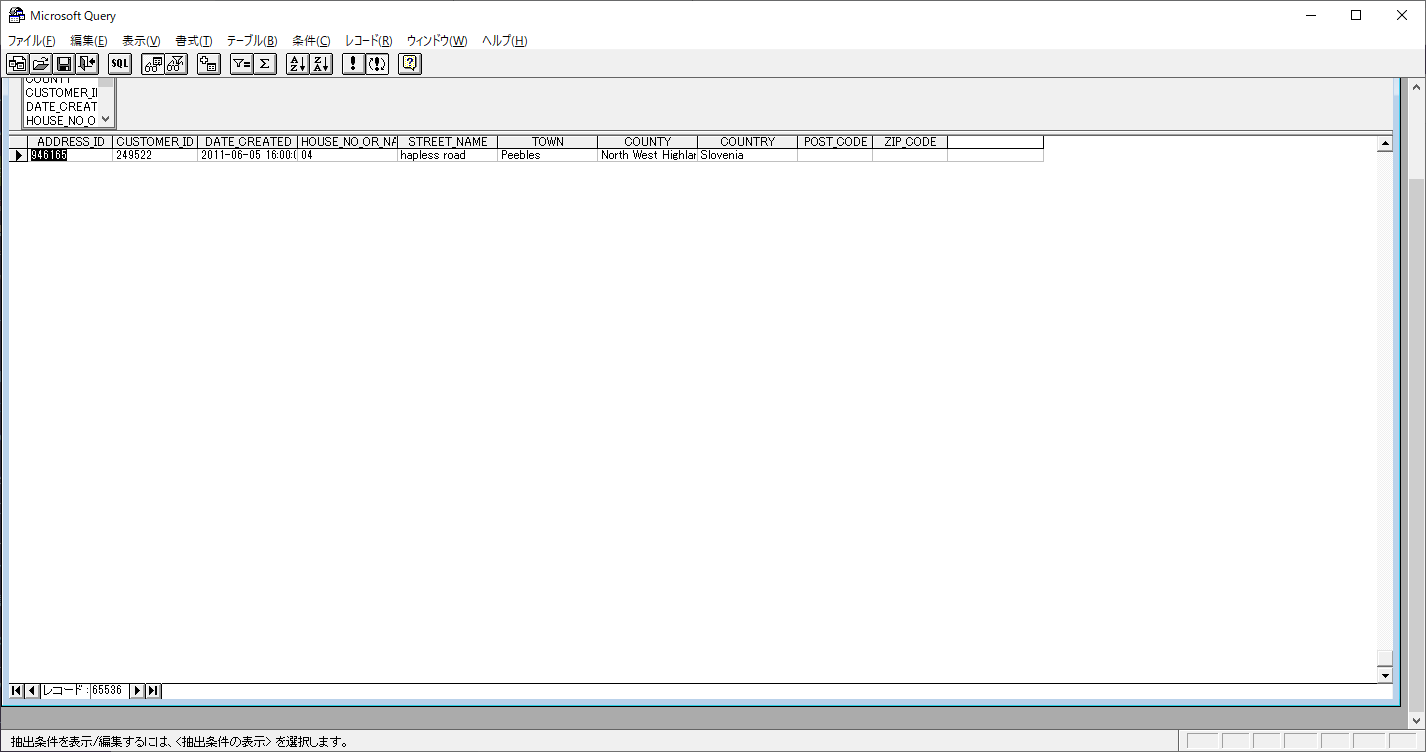Open the ヘルプ(H) menu
Screen dimensions: 1426x752
pyautogui.click(x=505, y=41)
